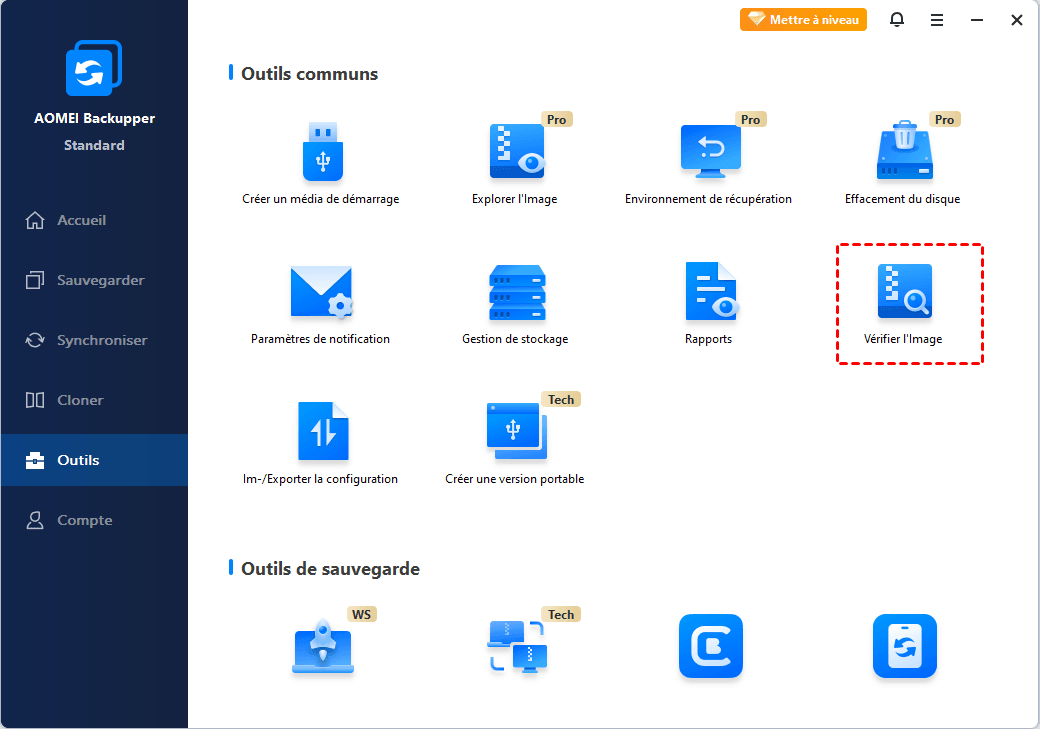1040x729 pixels.
Task: Click the Outils communs heading
Action: tap(310, 74)
